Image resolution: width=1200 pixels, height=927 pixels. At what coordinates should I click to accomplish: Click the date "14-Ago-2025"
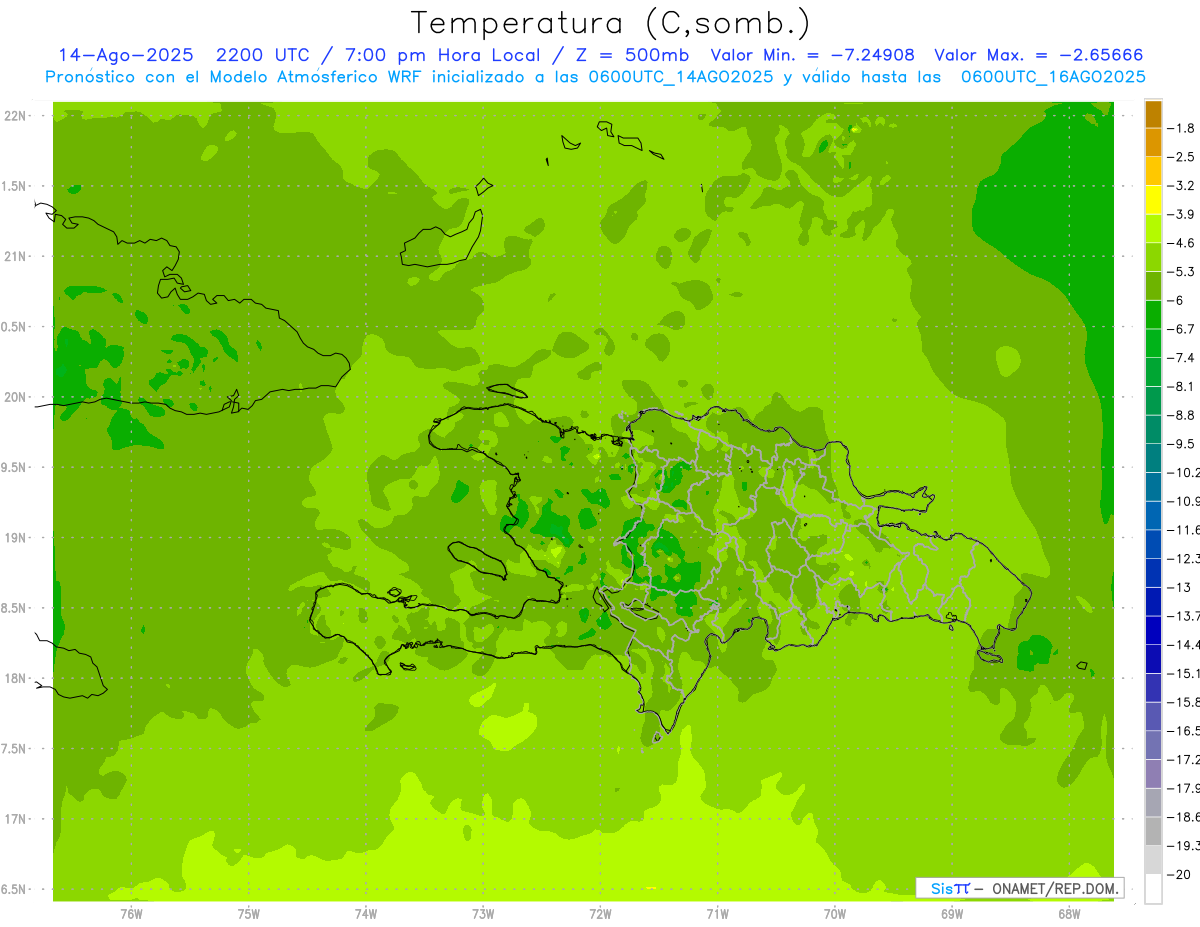(x=125, y=55)
